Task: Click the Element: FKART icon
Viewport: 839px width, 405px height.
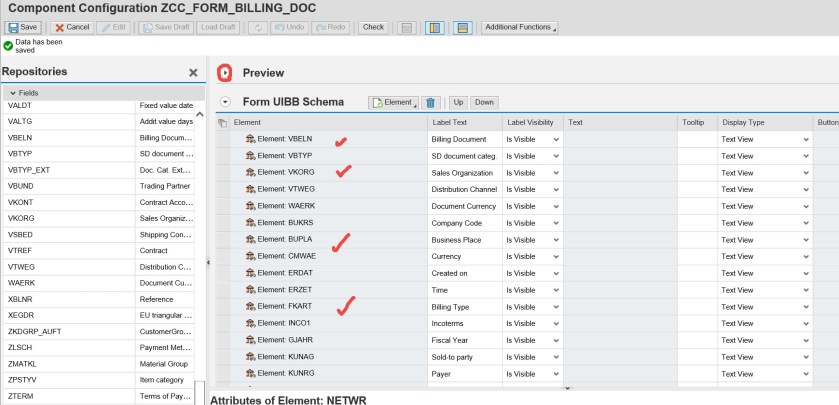Action: tap(250, 307)
